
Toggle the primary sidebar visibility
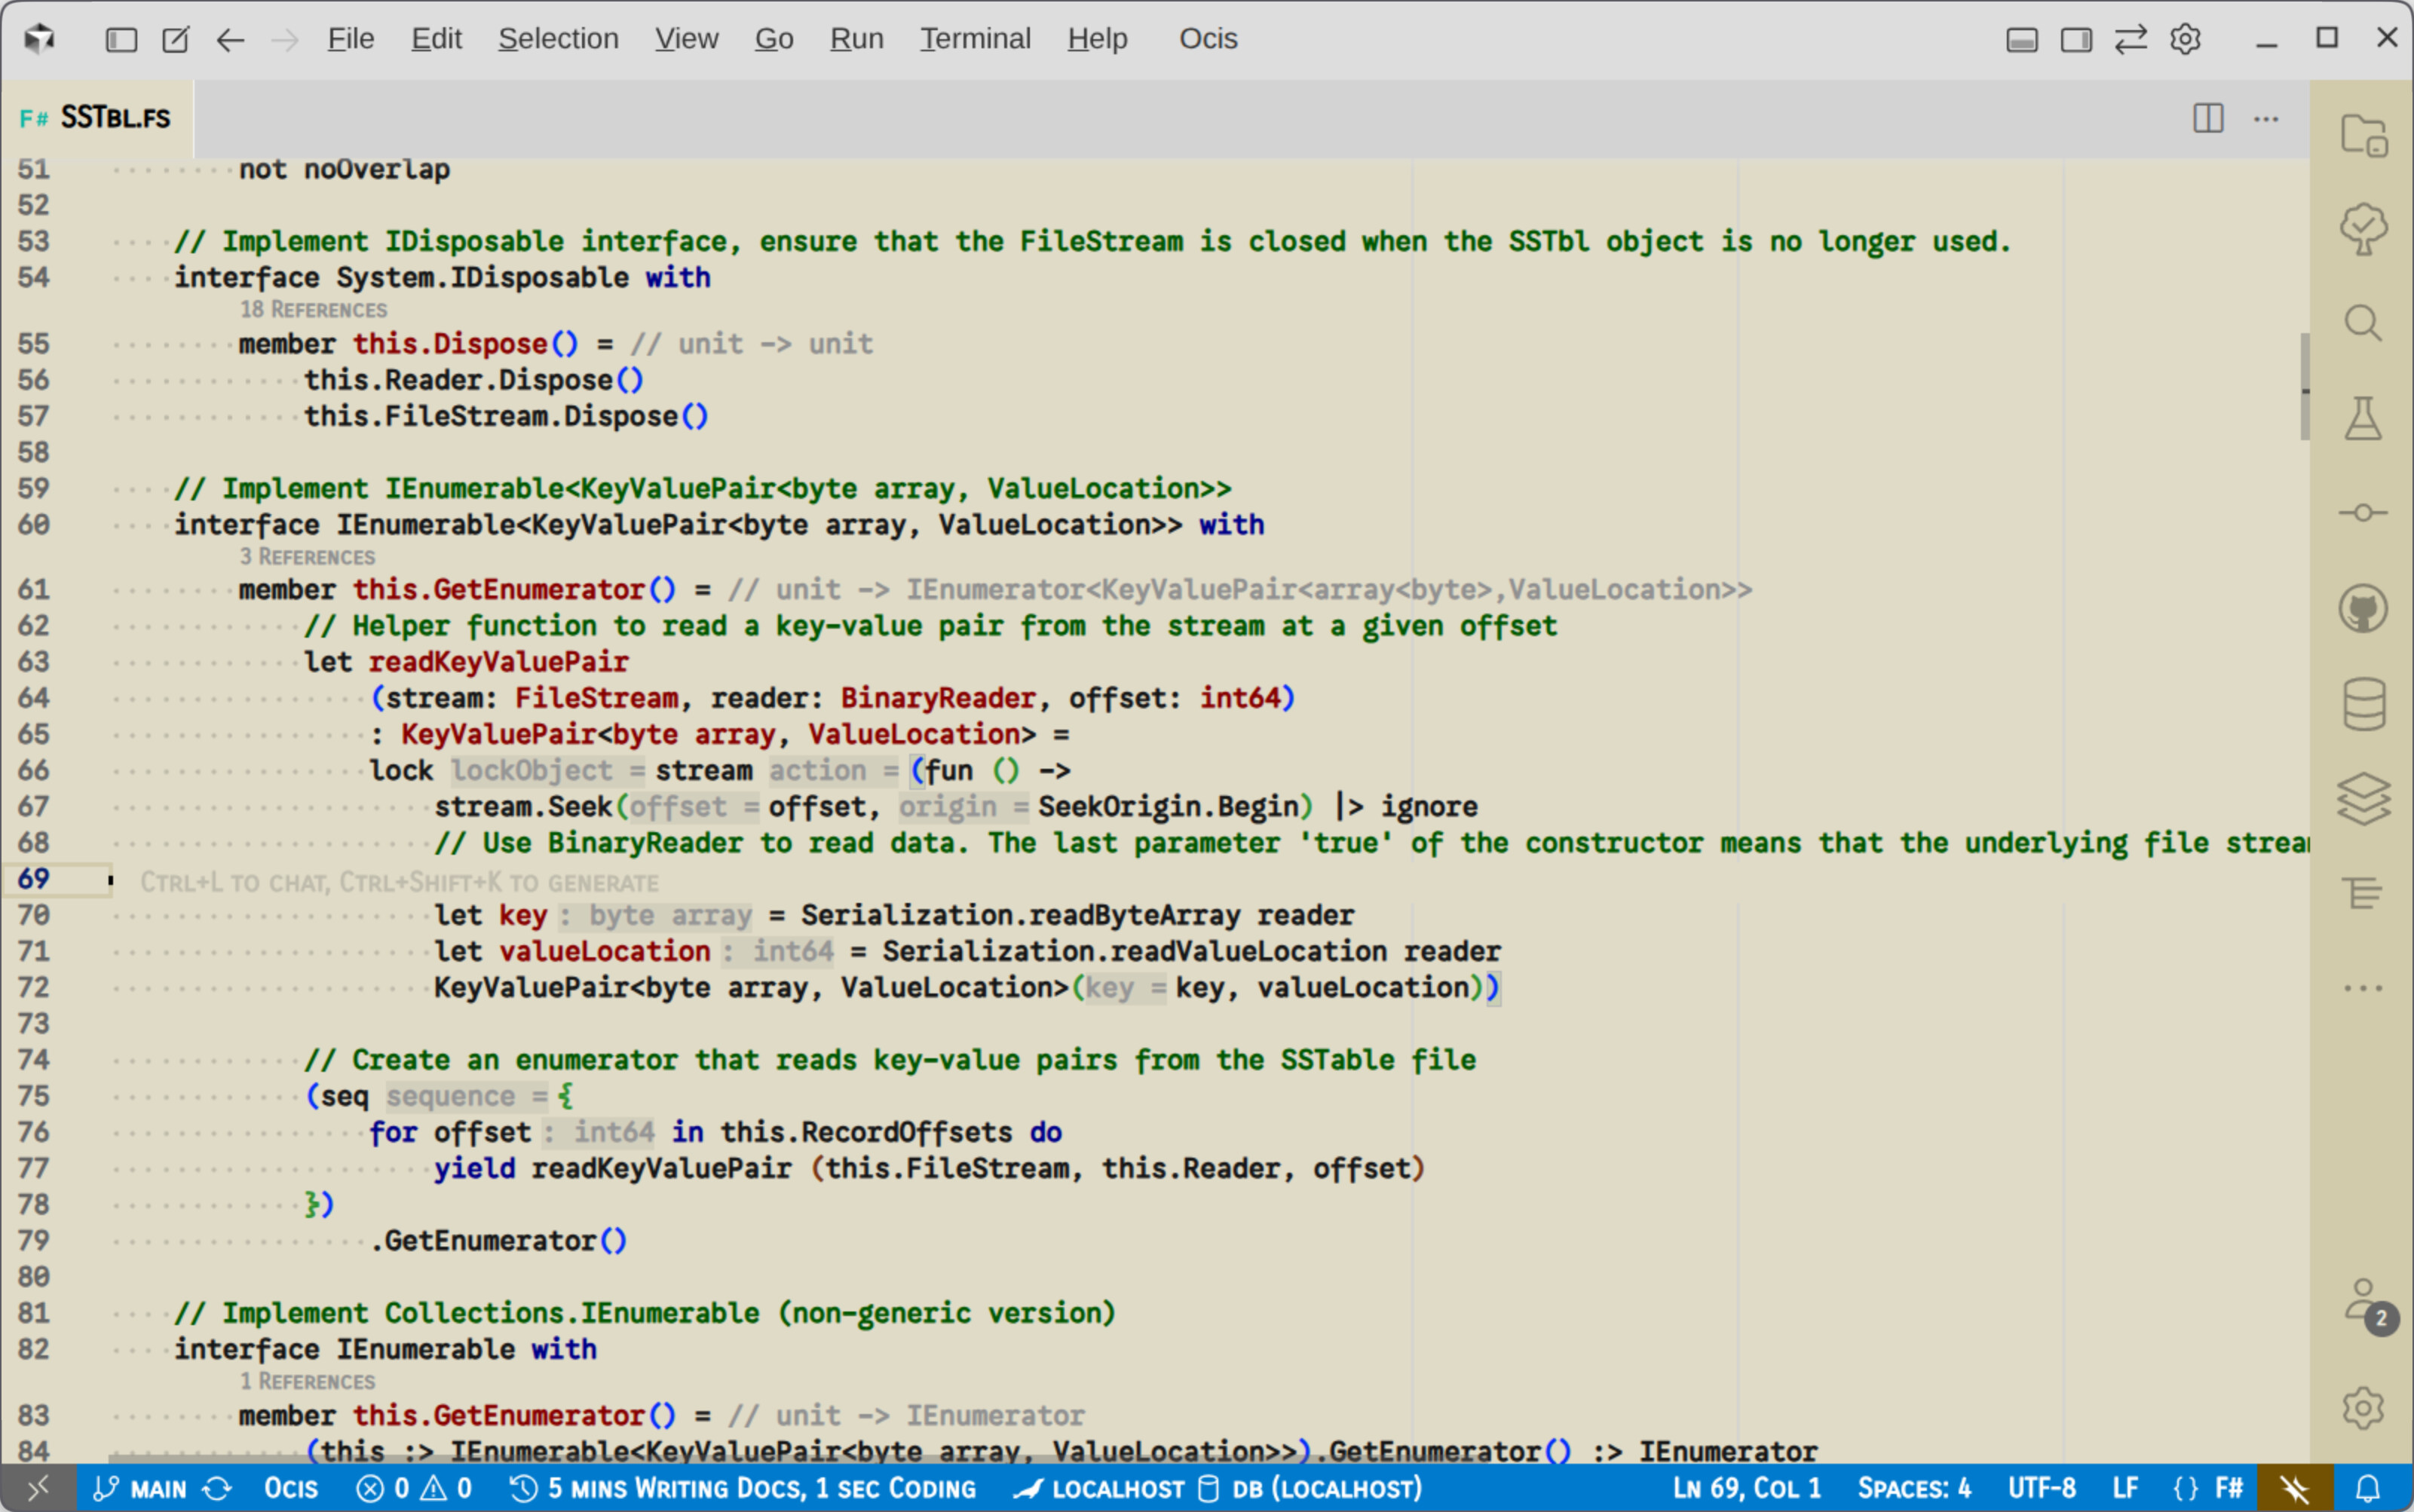tap(121, 40)
